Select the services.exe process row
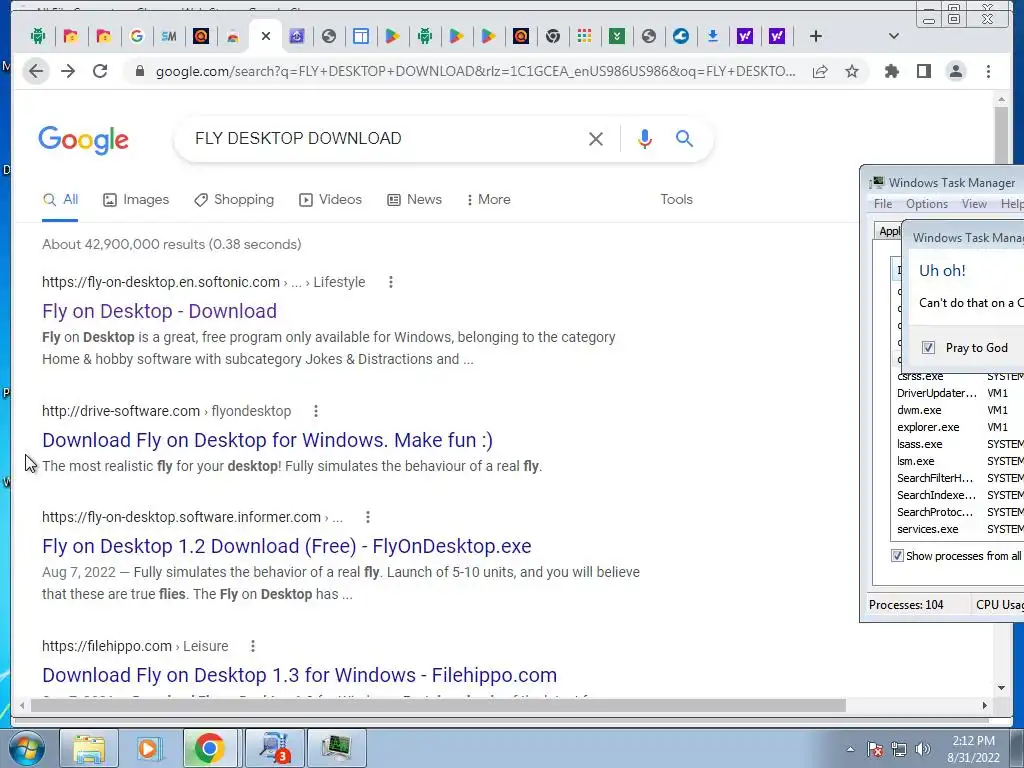The image size is (1024, 768). tap(959, 529)
